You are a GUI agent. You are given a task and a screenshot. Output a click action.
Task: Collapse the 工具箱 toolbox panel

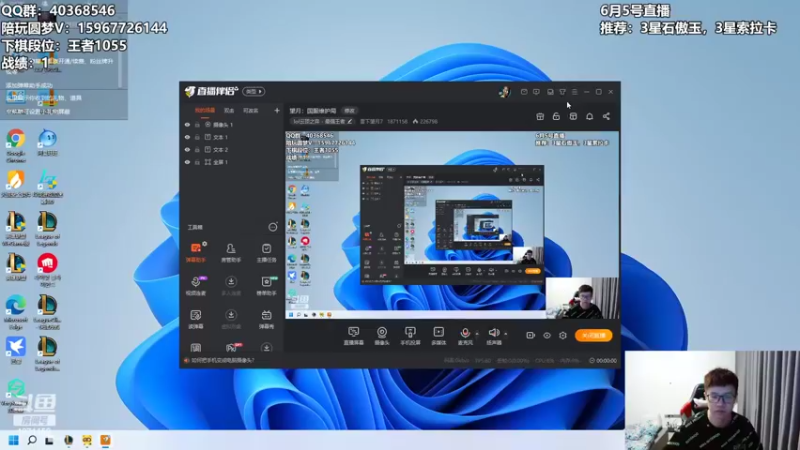[x=273, y=227]
